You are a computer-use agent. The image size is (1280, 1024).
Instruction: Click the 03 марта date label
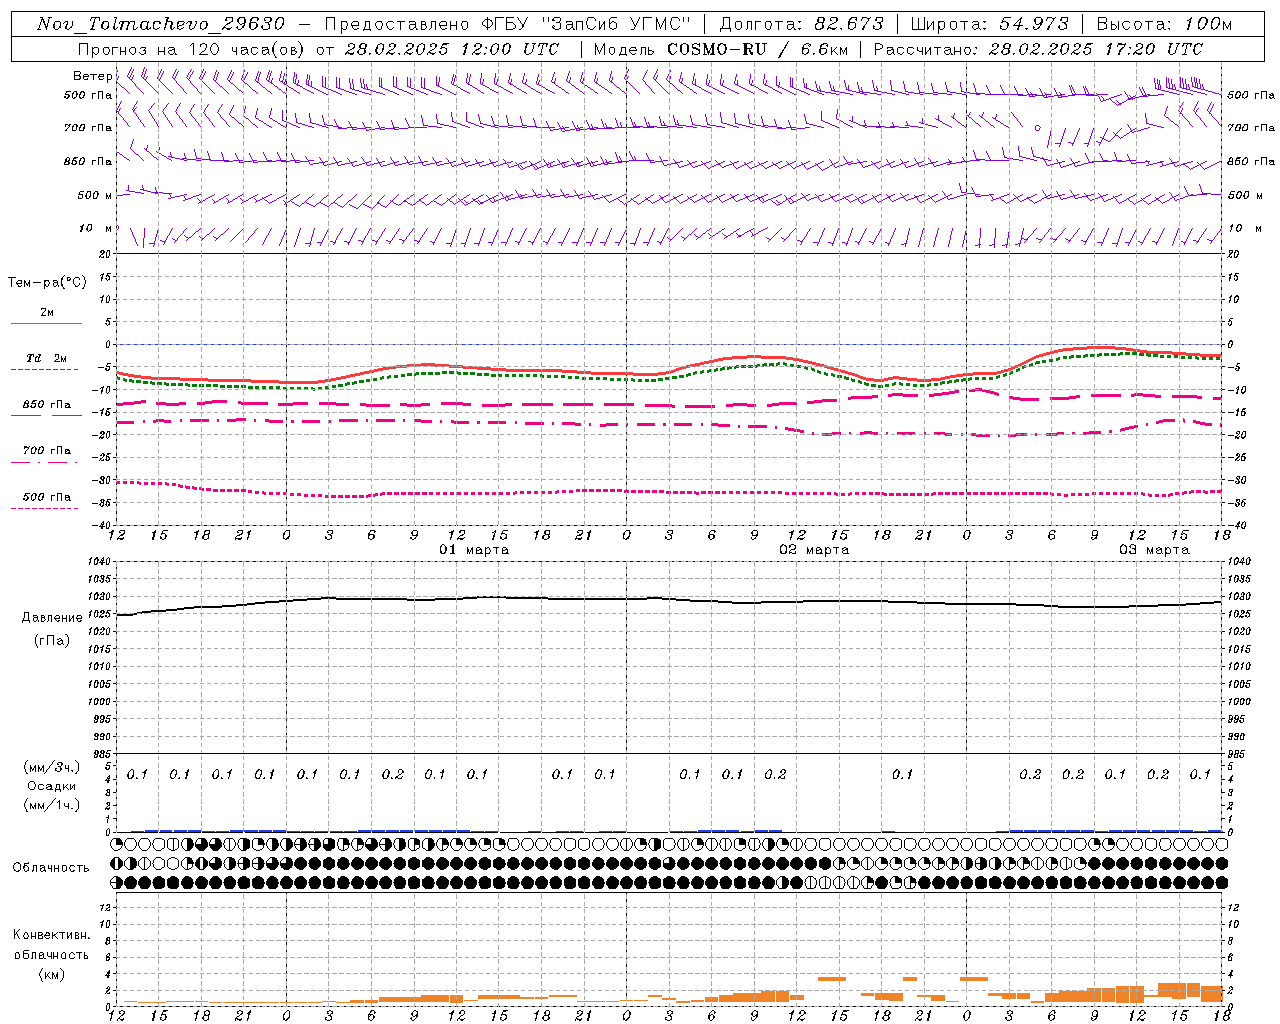point(1154,550)
